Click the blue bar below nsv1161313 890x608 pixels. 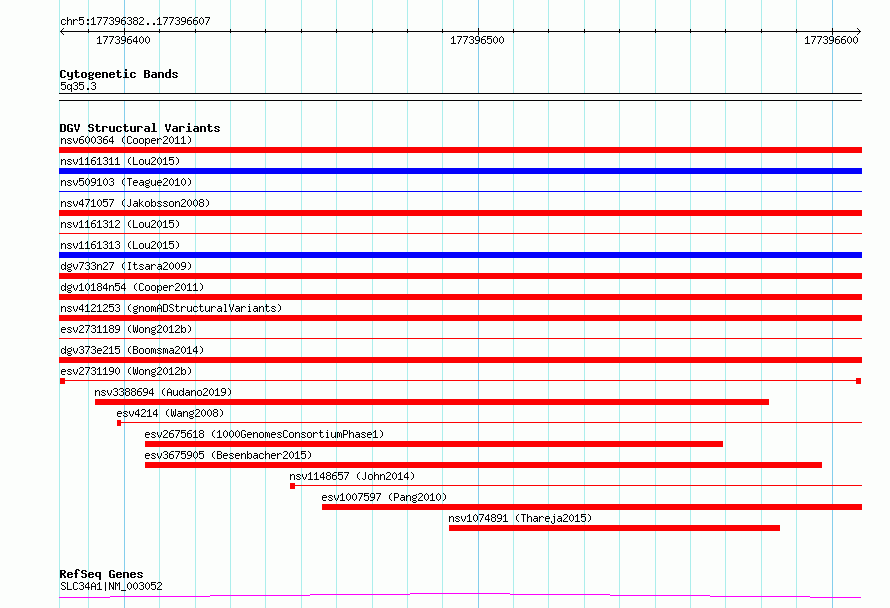click(460, 255)
